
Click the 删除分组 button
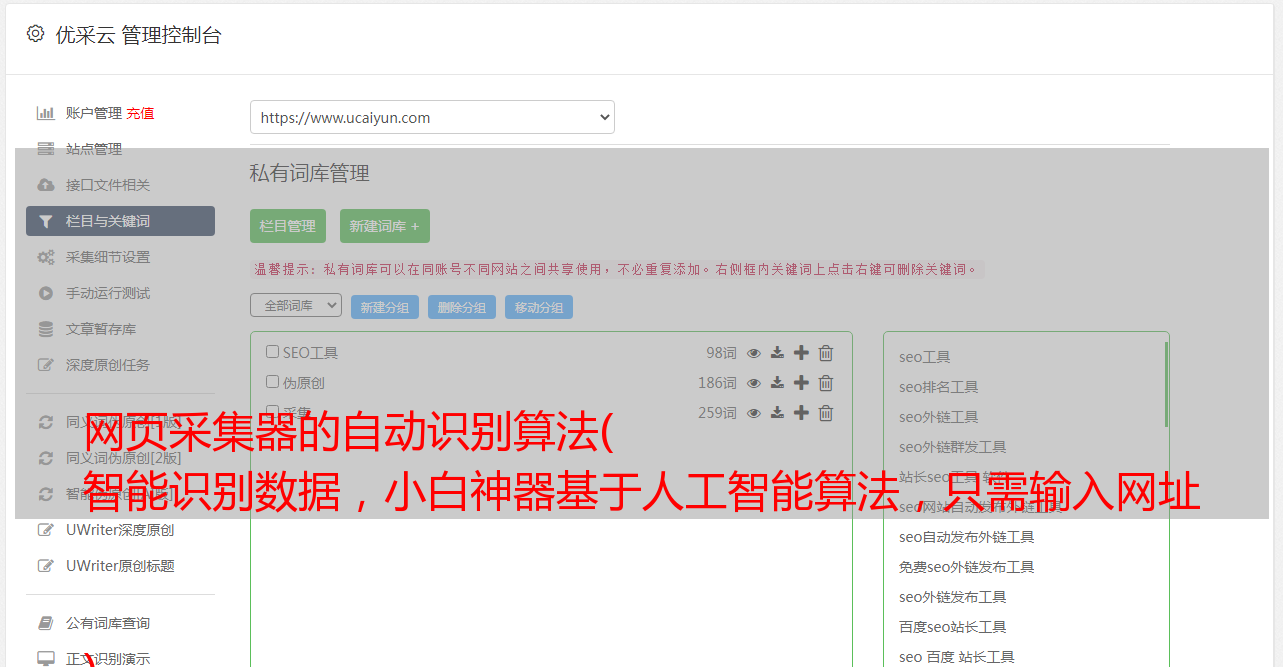[462, 307]
